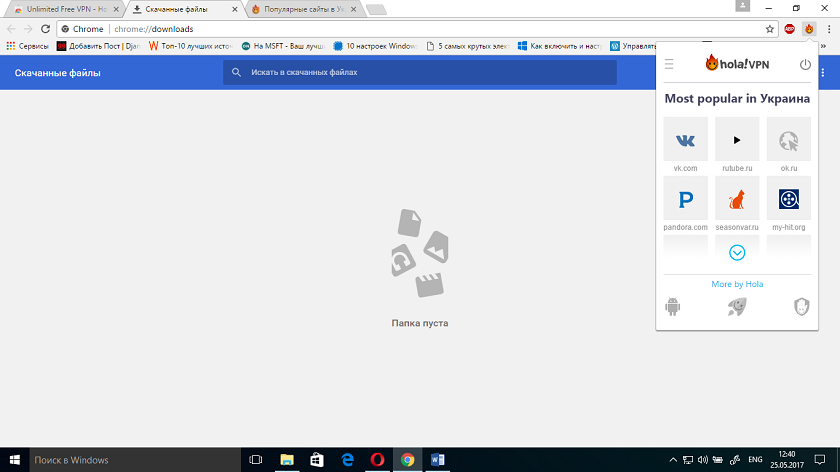Open the ENG language switcher in taskbar
Image resolution: width=840 pixels, height=472 pixels.
tap(756, 460)
